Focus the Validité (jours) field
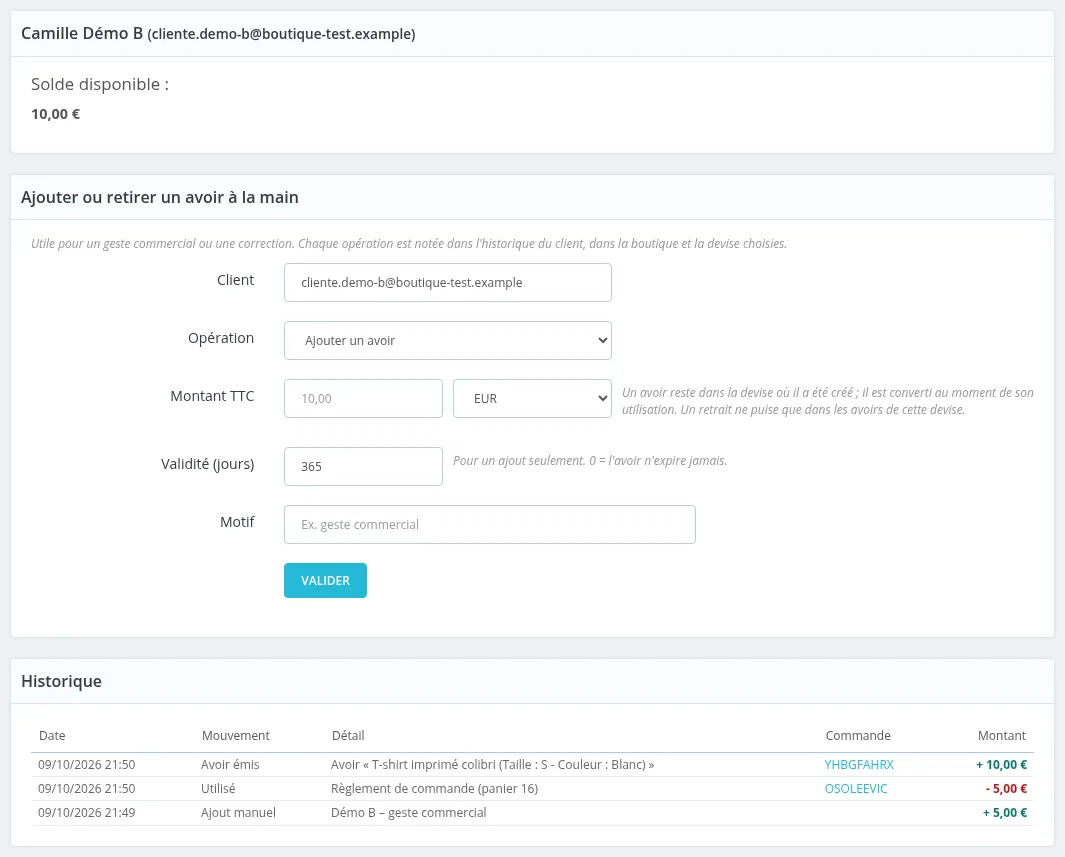This screenshot has height=857, width=1065. coord(363,467)
